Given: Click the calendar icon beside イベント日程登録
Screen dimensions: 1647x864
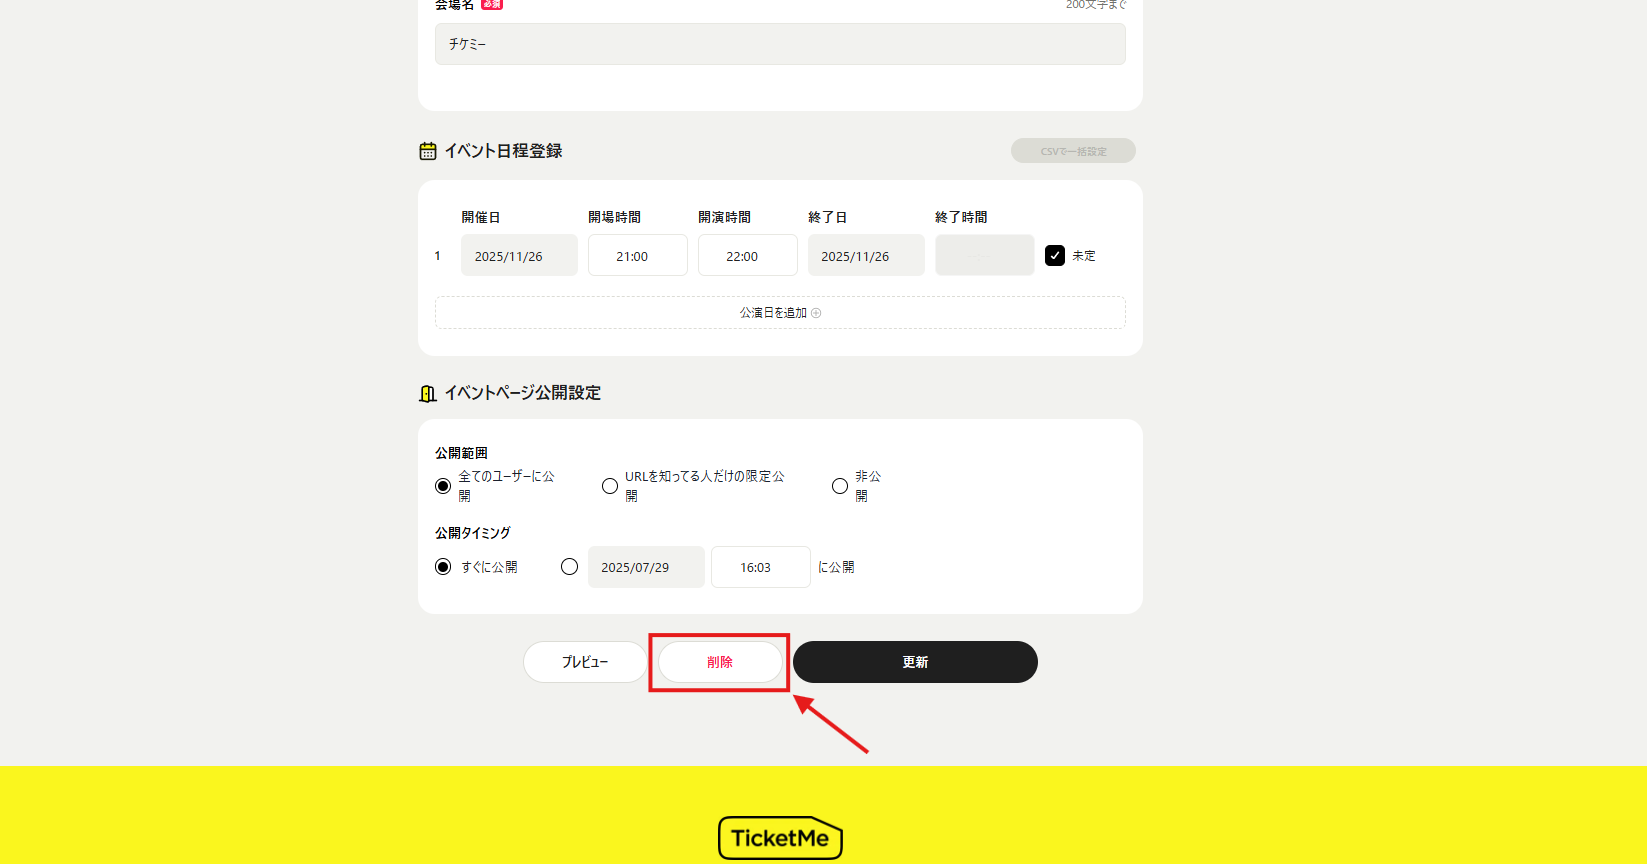Looking at the screenshot, I should click(428, 151).
